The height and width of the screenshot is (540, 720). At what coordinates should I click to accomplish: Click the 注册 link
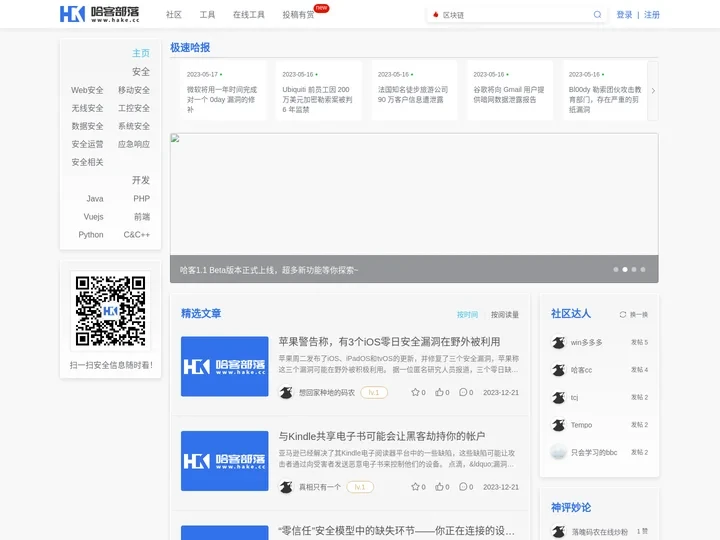pyautogui.click(x=652, y=15)
